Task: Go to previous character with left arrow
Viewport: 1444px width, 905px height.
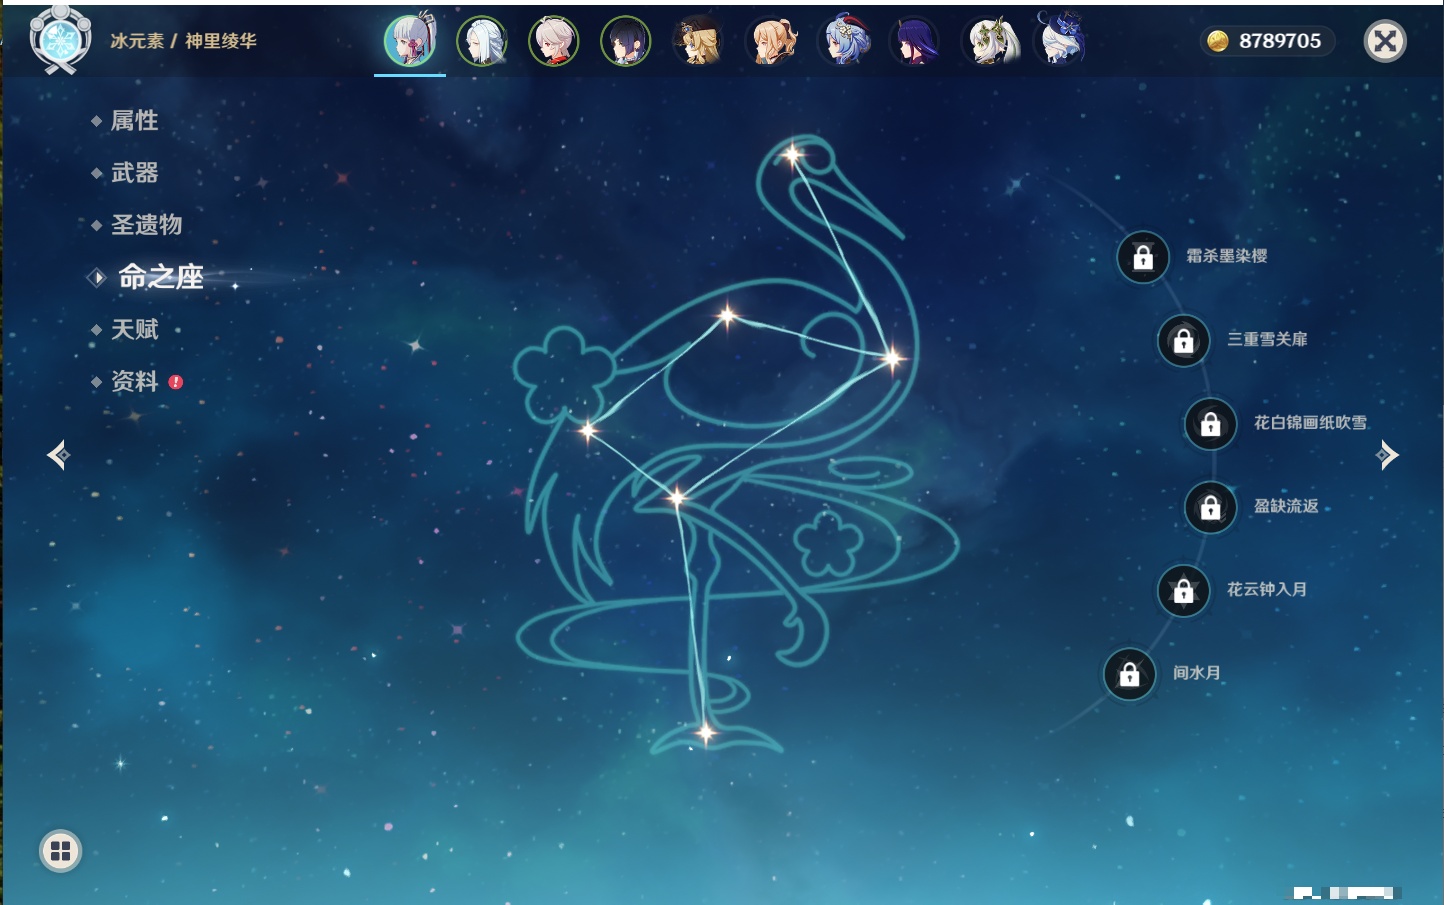Action: (58, 455)
